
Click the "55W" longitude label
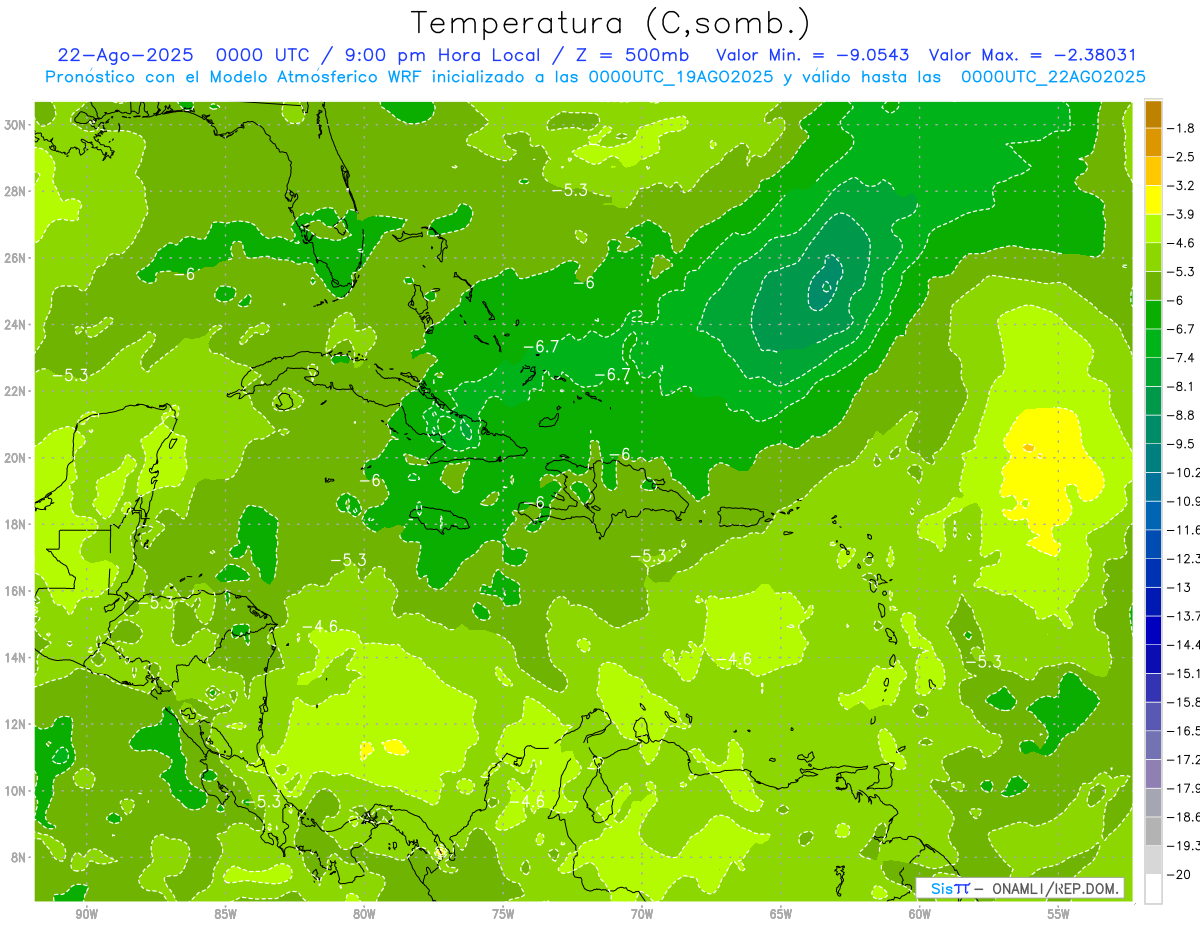pyautogui.click(x=1059, y=914)
